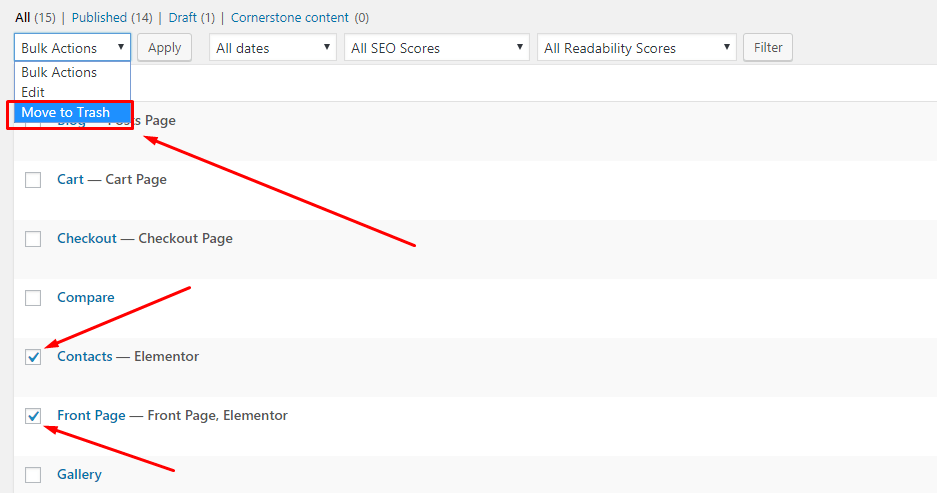Show All pages filter
The height and width of the screenshot is (493, 937).
click(23, 17)
